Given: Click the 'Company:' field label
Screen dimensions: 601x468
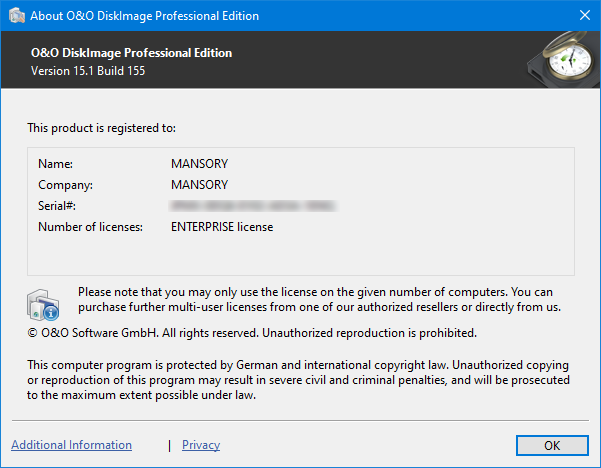Looking at the screenshot, I should pyautogui.click(x=65, y=185).
